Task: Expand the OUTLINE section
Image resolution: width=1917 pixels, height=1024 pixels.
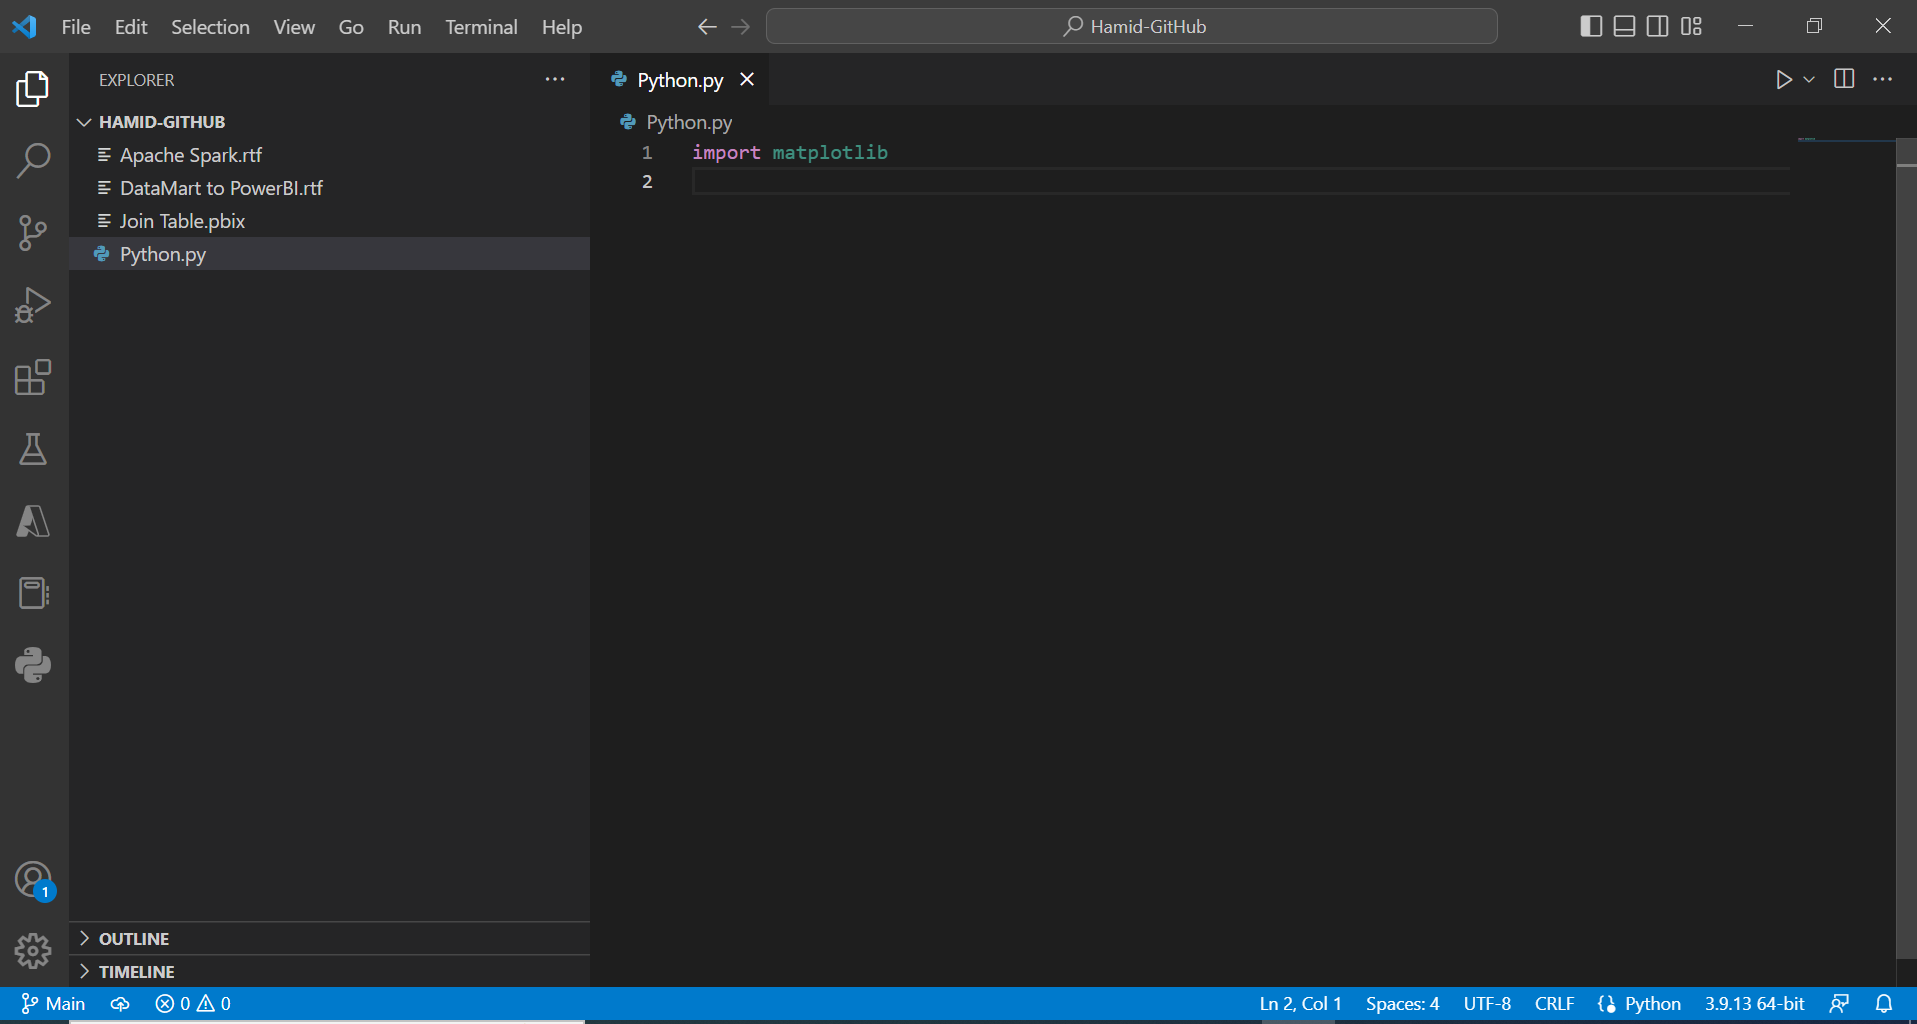Action: click(330, 938)
